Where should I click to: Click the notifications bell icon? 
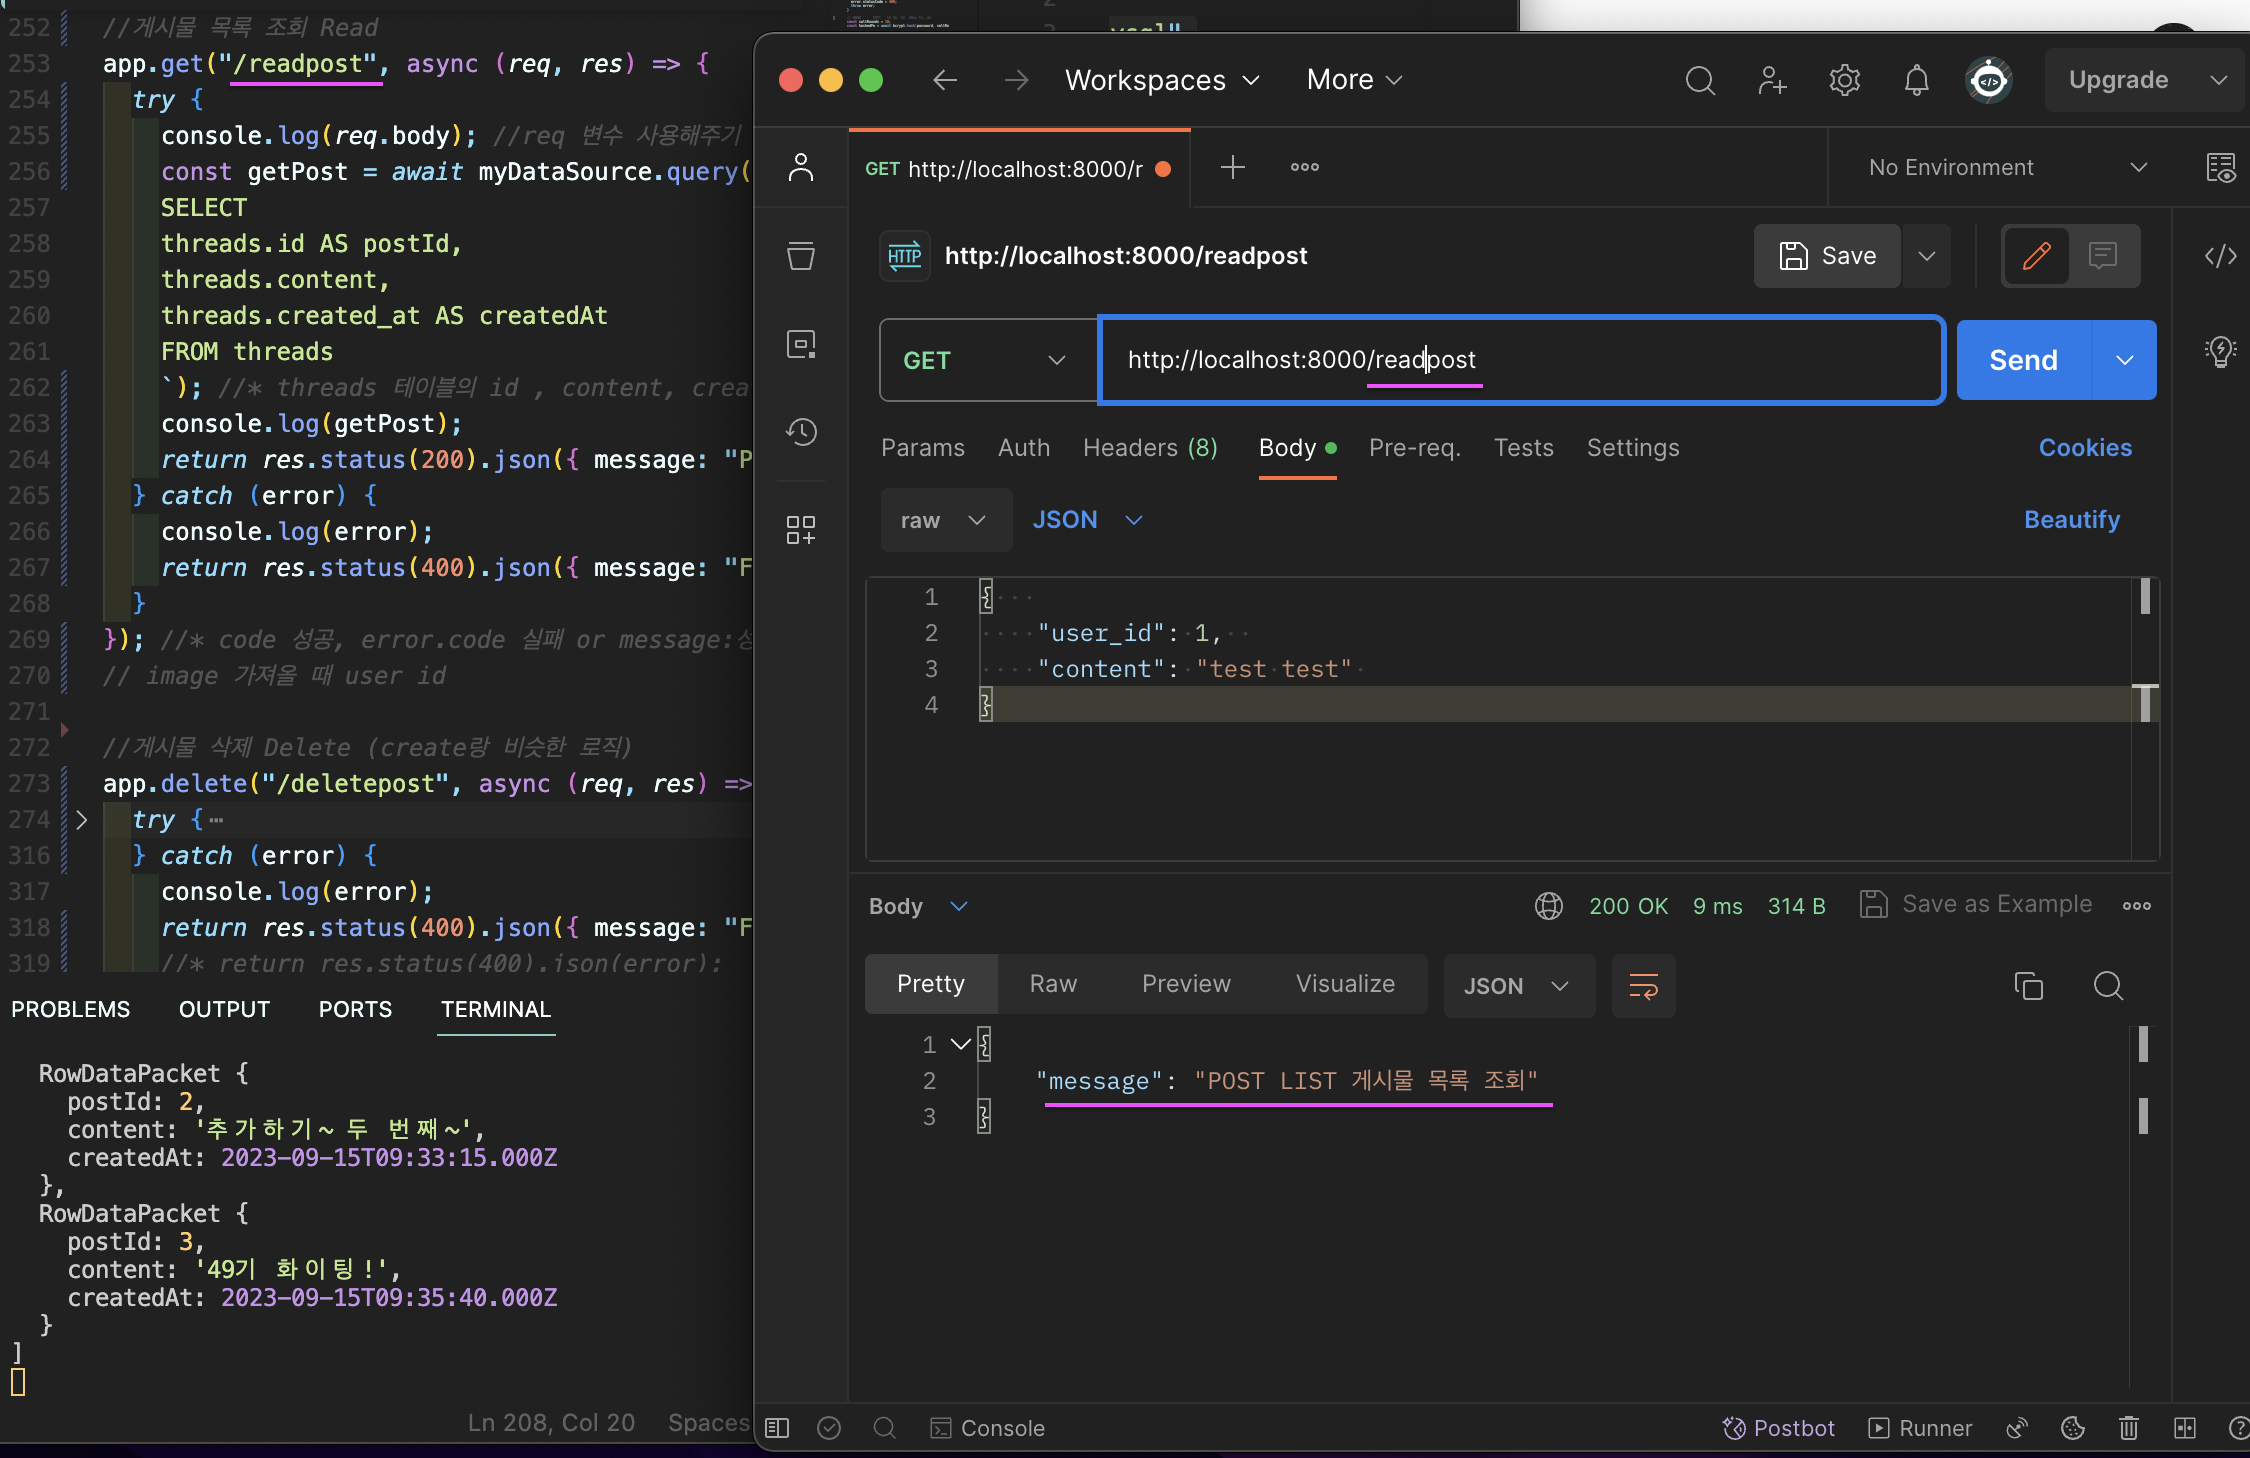point(1916,80)
